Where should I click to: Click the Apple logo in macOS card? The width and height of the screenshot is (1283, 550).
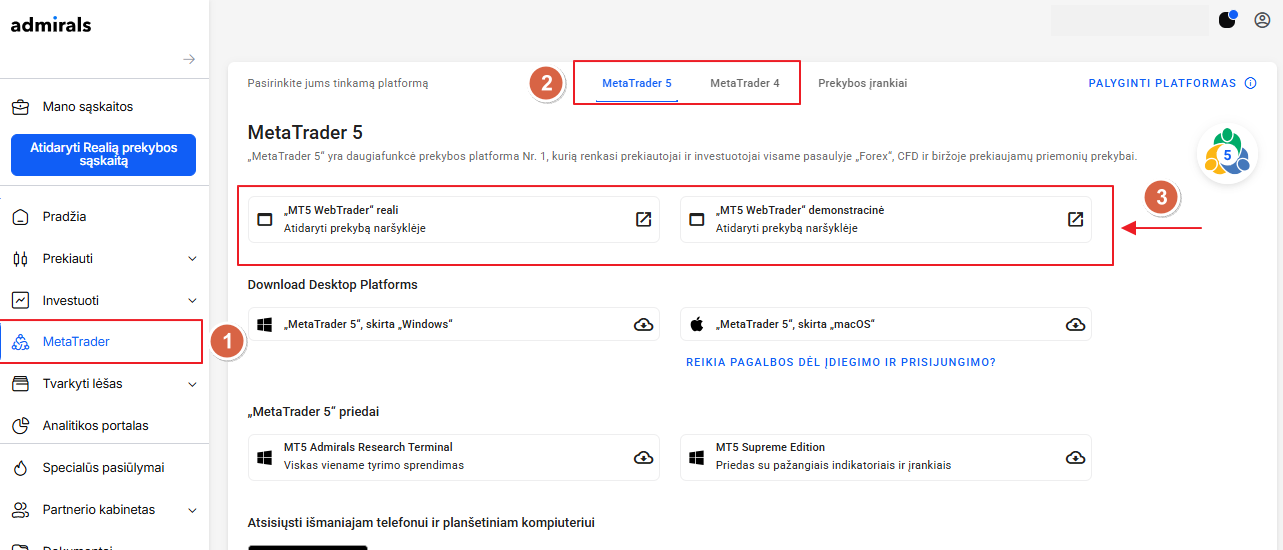[697, 324]
